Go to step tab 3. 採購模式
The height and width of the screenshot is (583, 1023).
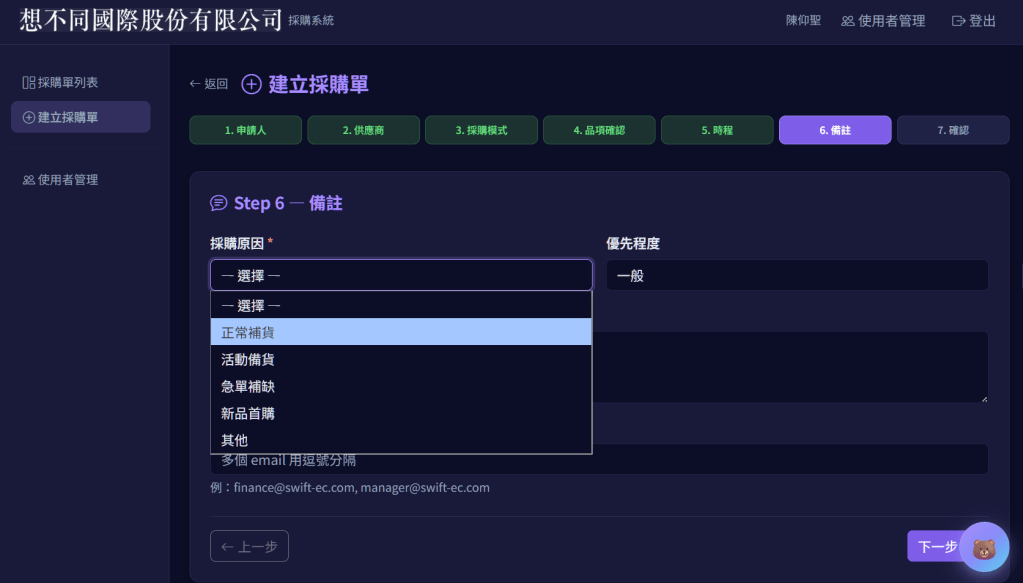click(x=481, y=130)
